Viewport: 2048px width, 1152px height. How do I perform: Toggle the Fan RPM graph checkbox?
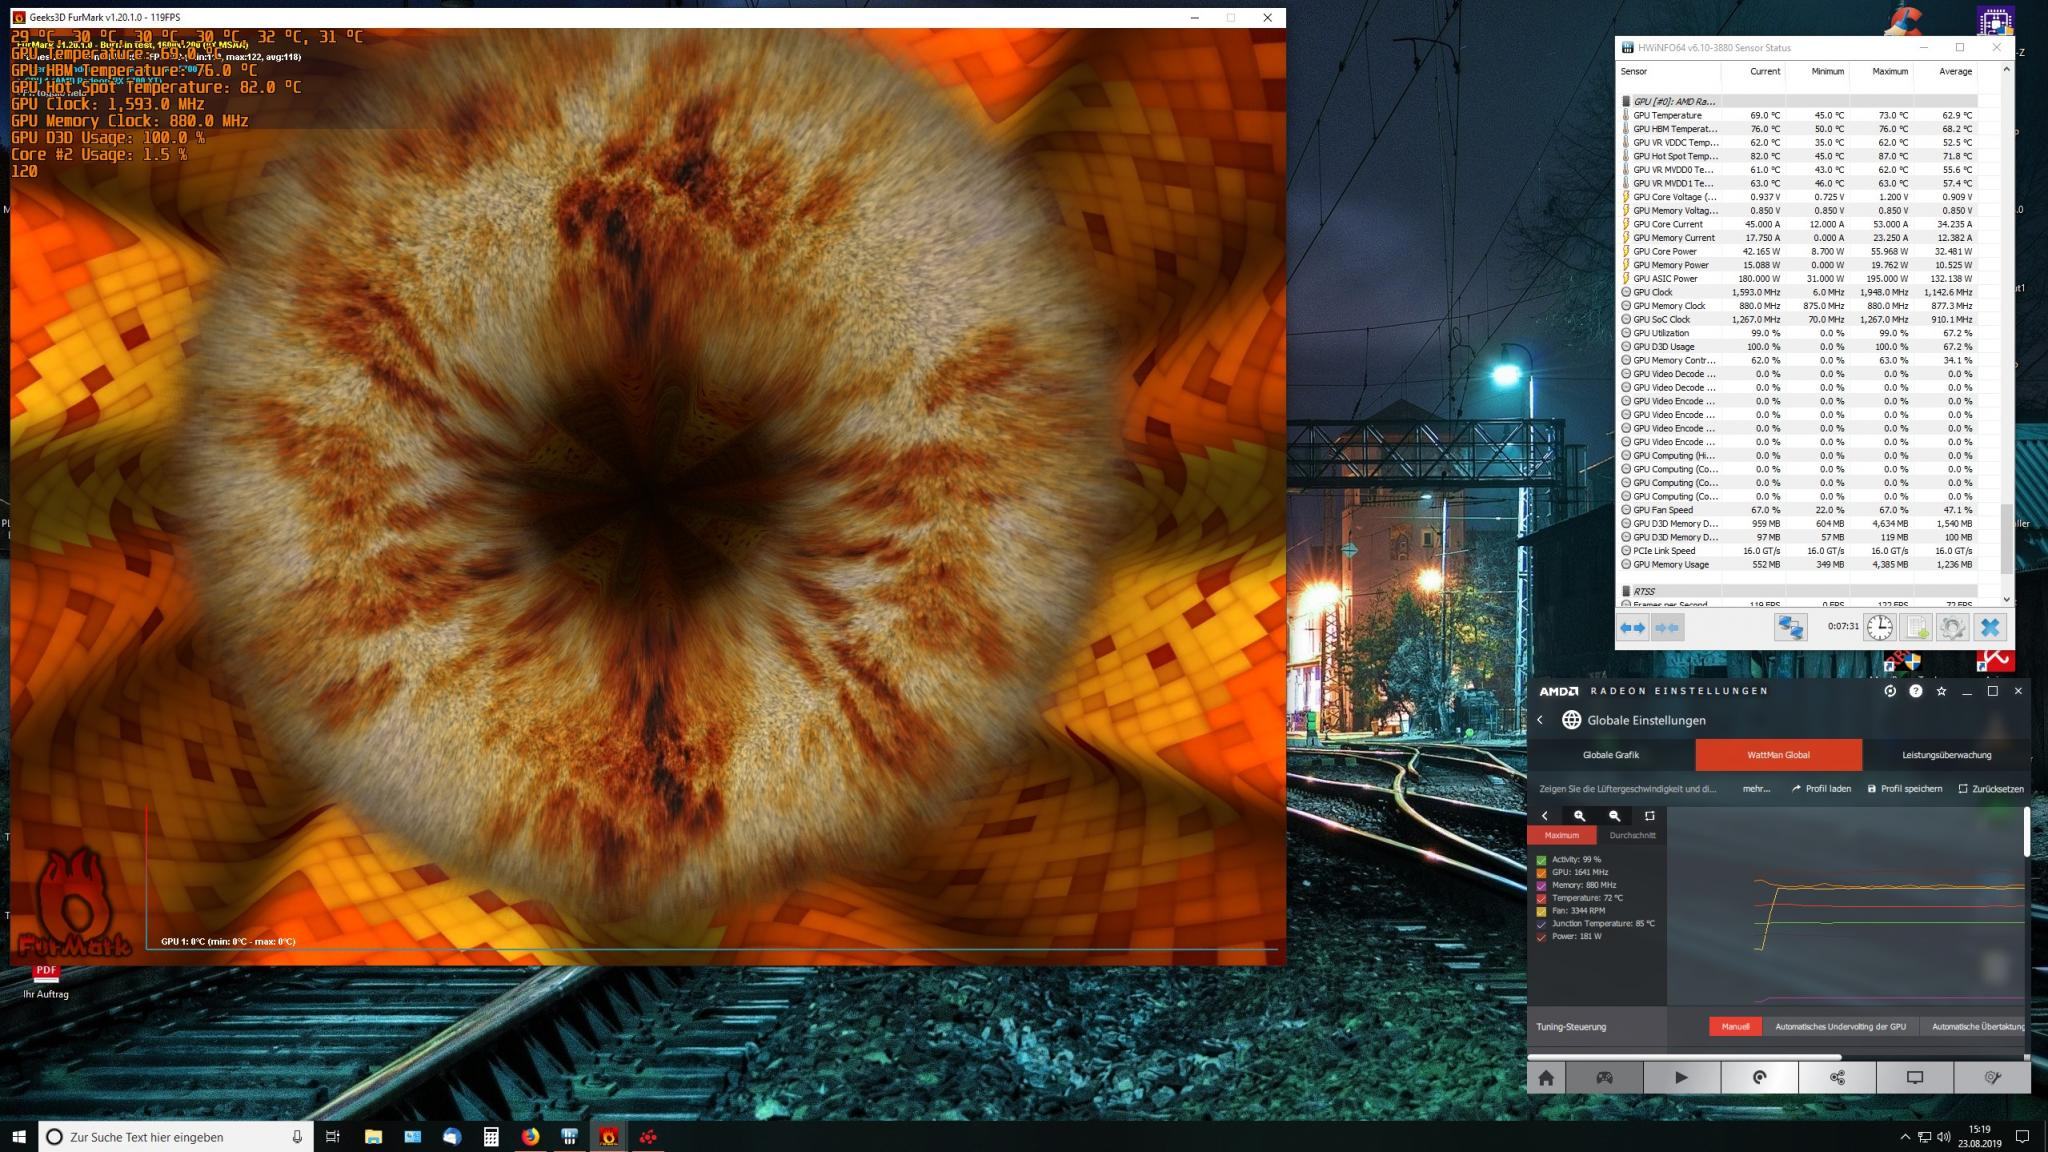[1541, 911]
